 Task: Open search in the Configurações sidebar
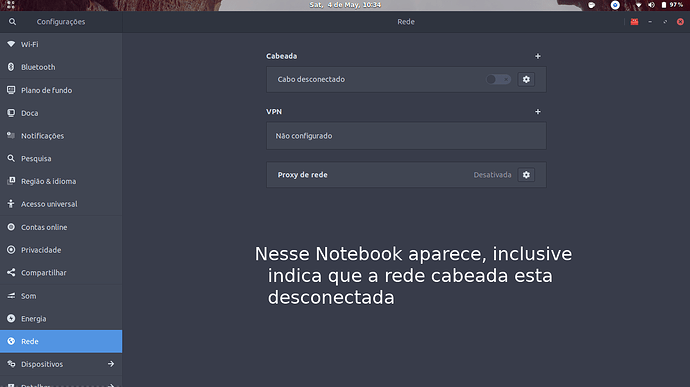(12, 22)
